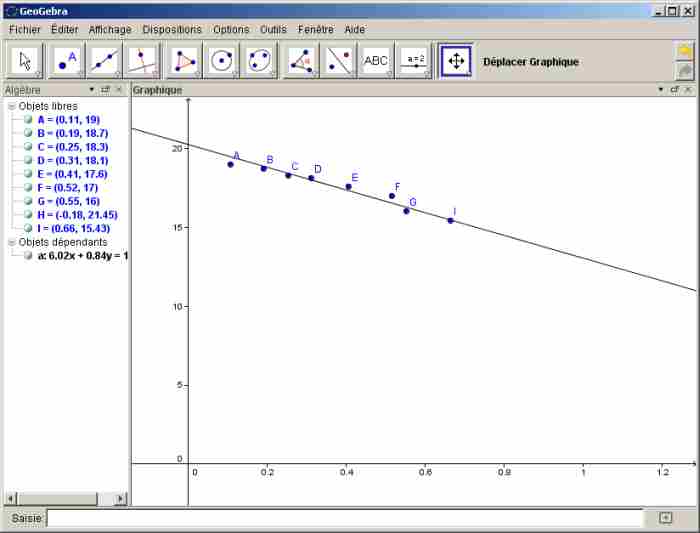This screenshot has height=533, width=700.
Task: Click point B on the graph
Action: [263, 168]
